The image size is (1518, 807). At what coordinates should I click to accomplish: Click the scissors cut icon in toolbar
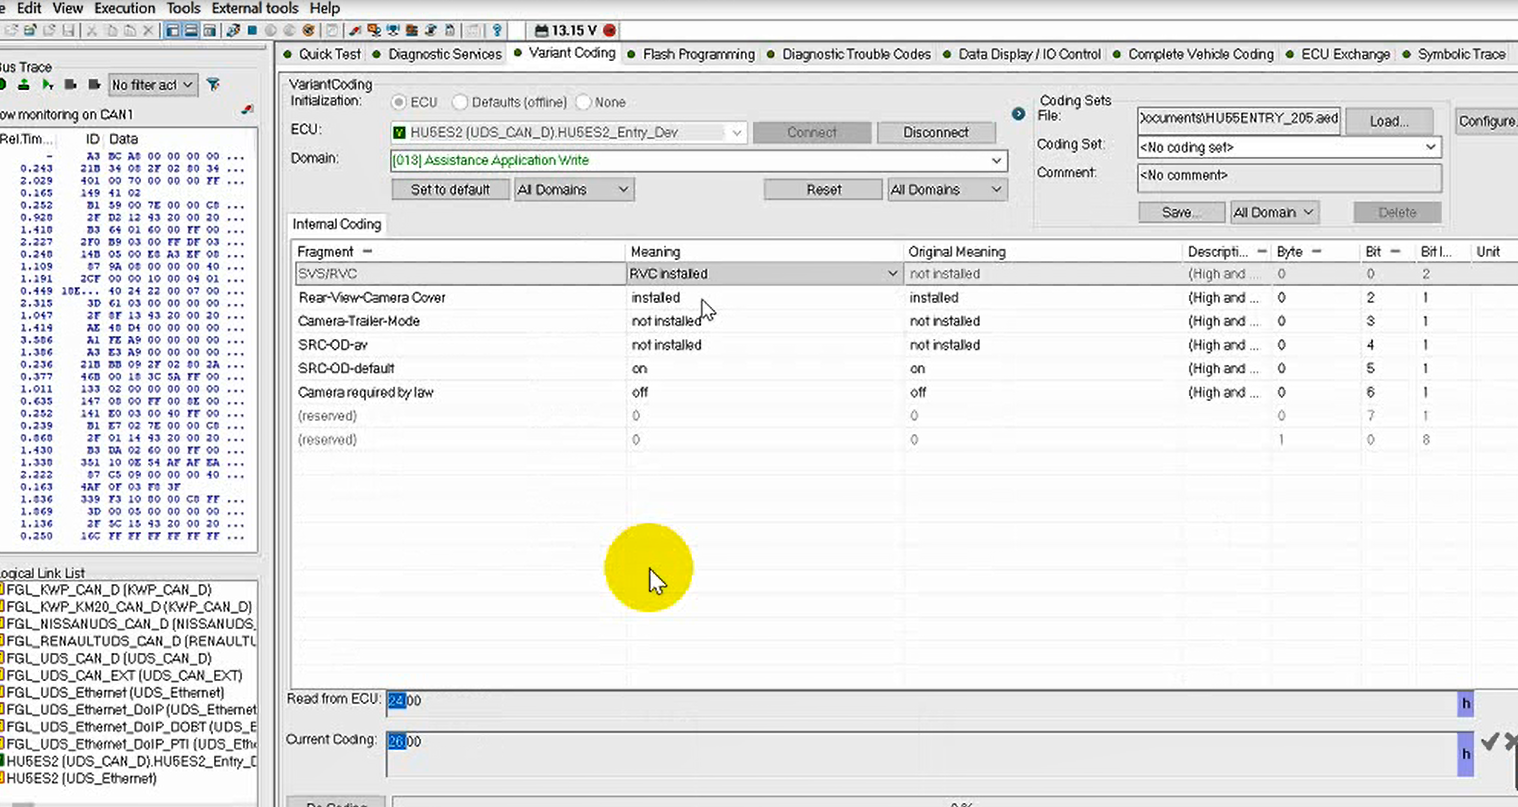[x=91, y=30]
